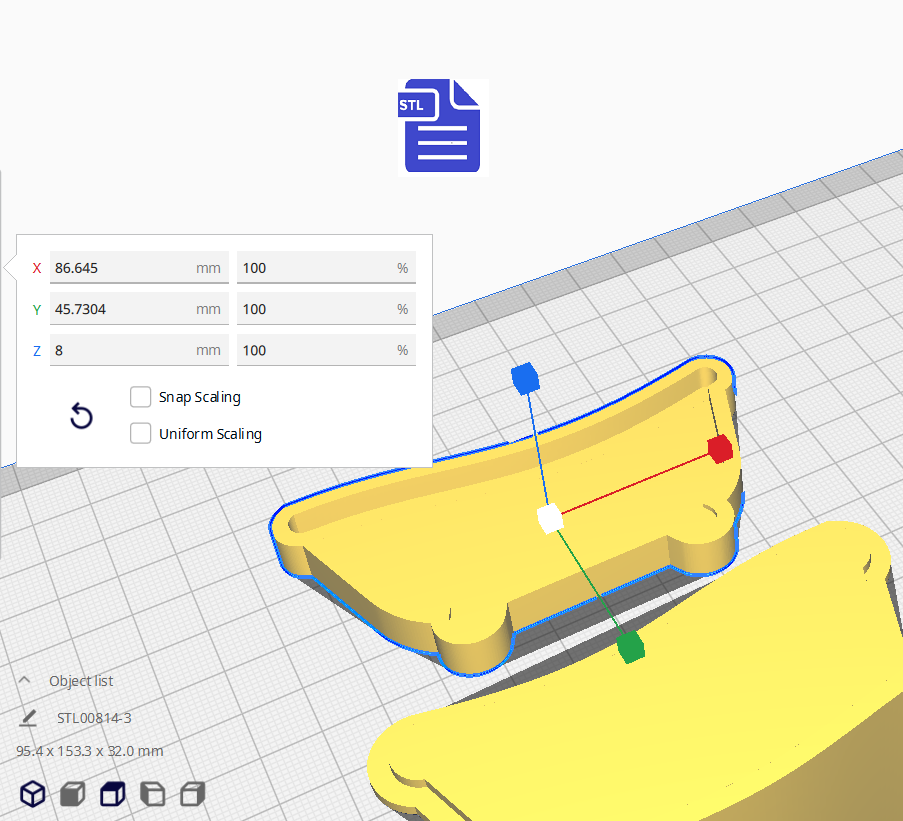This screenshot has width=903, height=821.
Task: Click the blue Z-axis scale handle
Action: click(x=525, y=378)
